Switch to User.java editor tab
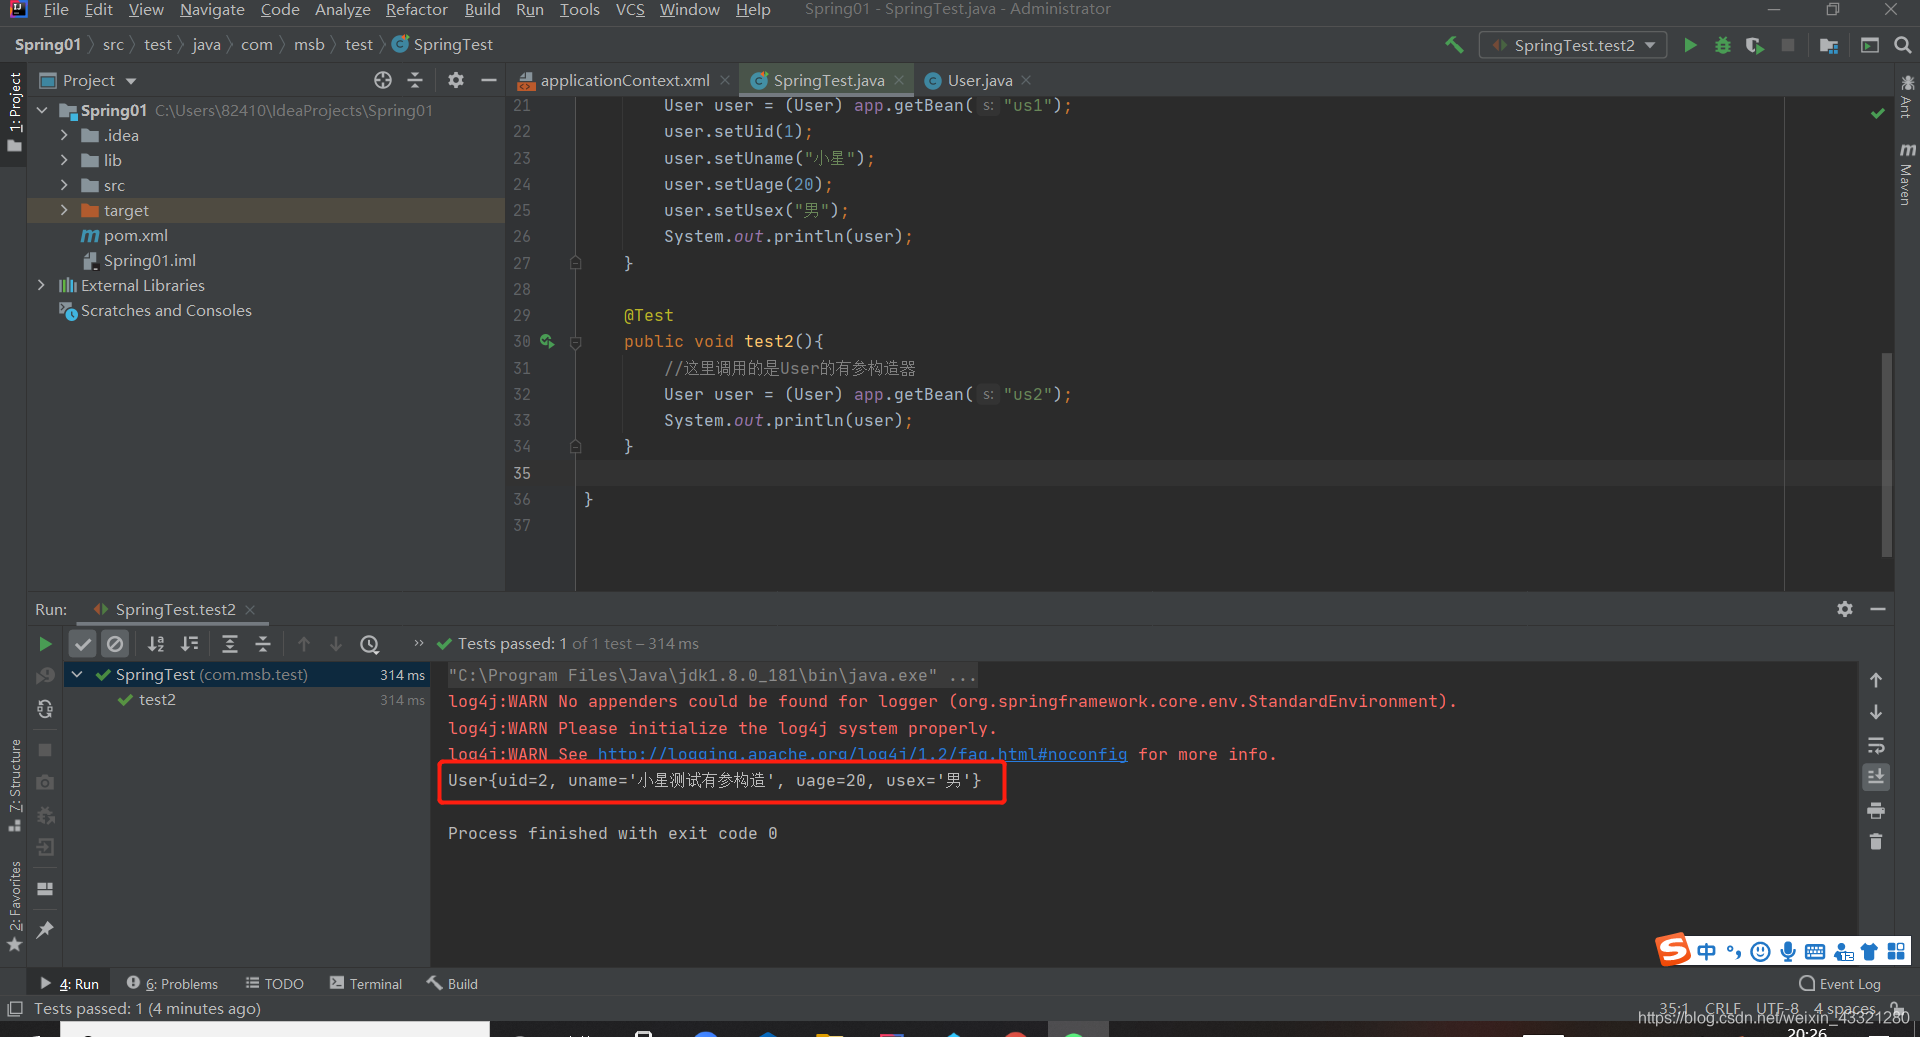Image resolution: width=1920 pixels, height=1037 pixels. pyautogui.click(x=979, y=80)
